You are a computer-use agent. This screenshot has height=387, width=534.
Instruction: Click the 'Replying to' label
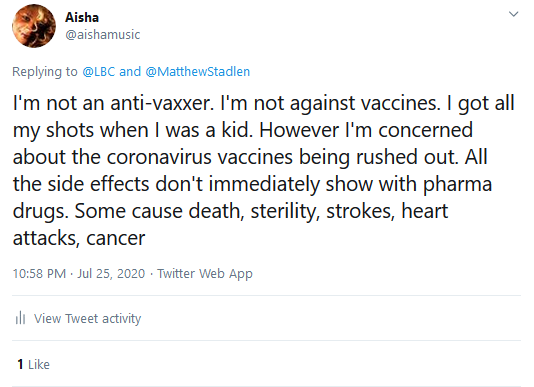click(x=45, y=72)
